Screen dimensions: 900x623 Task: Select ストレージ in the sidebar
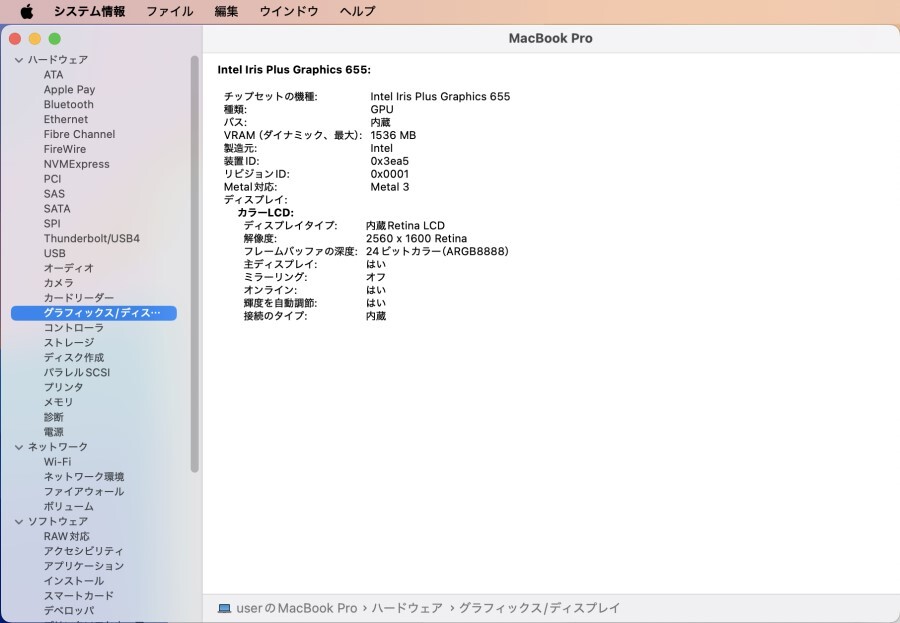(x=69, y=343)
